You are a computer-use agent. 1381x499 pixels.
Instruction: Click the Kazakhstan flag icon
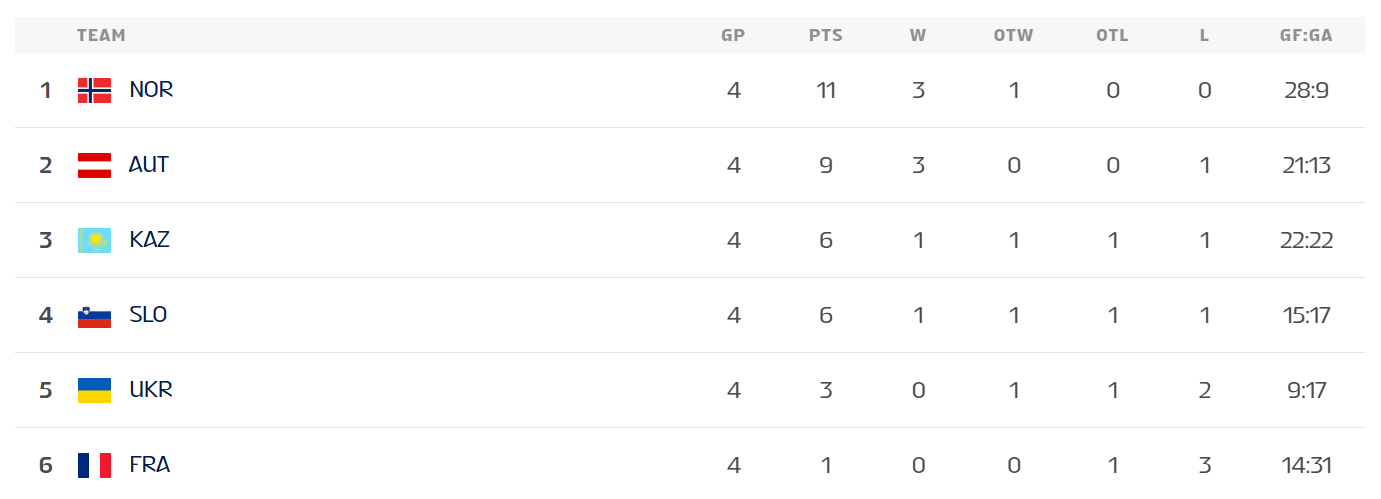94,240
